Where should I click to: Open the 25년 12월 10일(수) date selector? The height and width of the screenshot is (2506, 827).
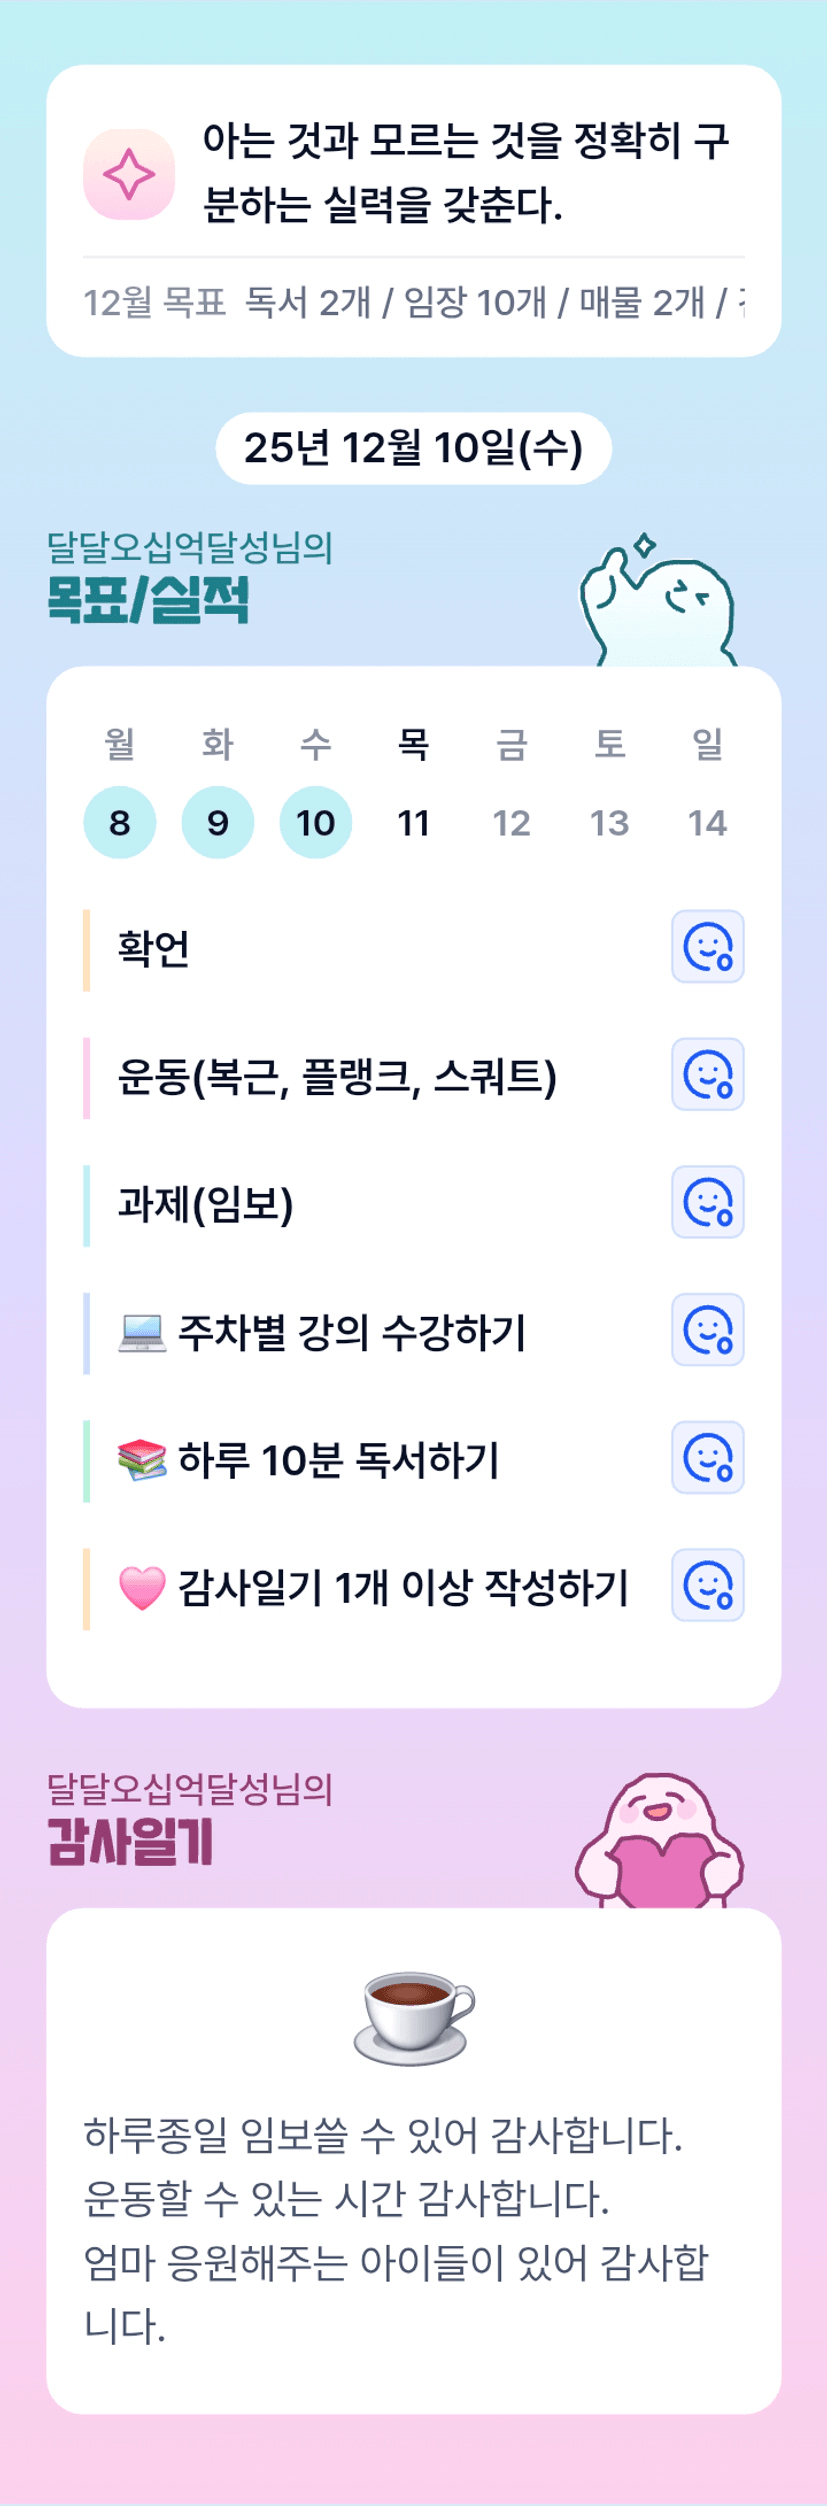tap(413, 448)
